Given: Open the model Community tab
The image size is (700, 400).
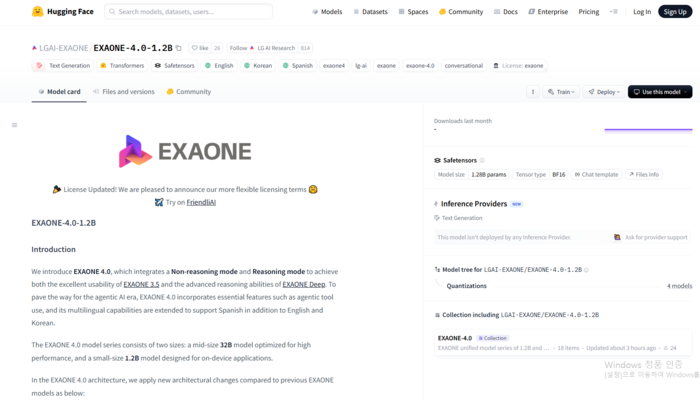Looking at the screenshot, I should pyautogui.click(x=188, y=92).
